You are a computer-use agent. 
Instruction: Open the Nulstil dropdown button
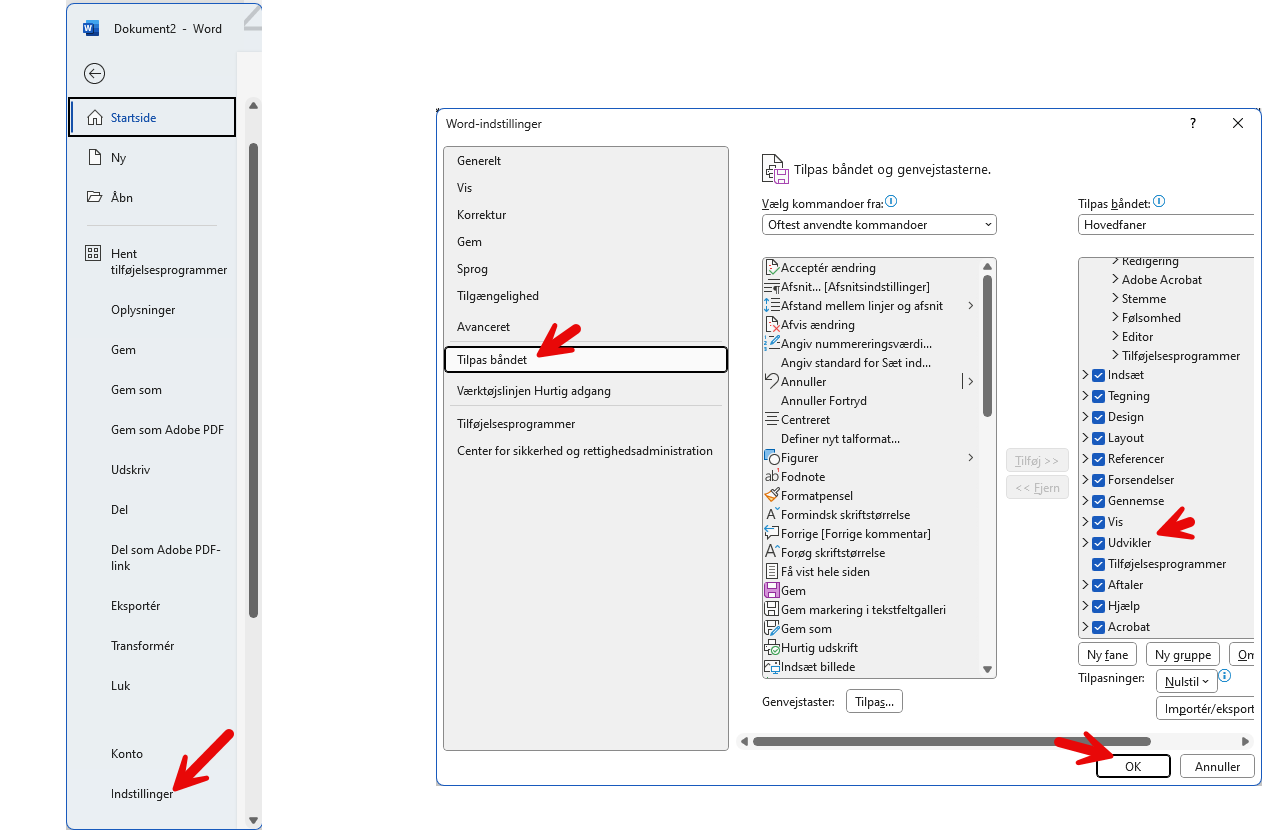coord(1186,681)
